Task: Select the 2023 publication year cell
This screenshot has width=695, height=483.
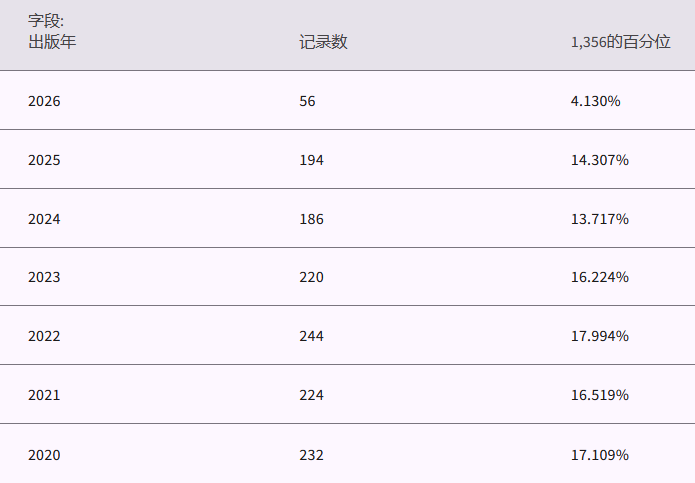Action: click(x=44, y=277)
